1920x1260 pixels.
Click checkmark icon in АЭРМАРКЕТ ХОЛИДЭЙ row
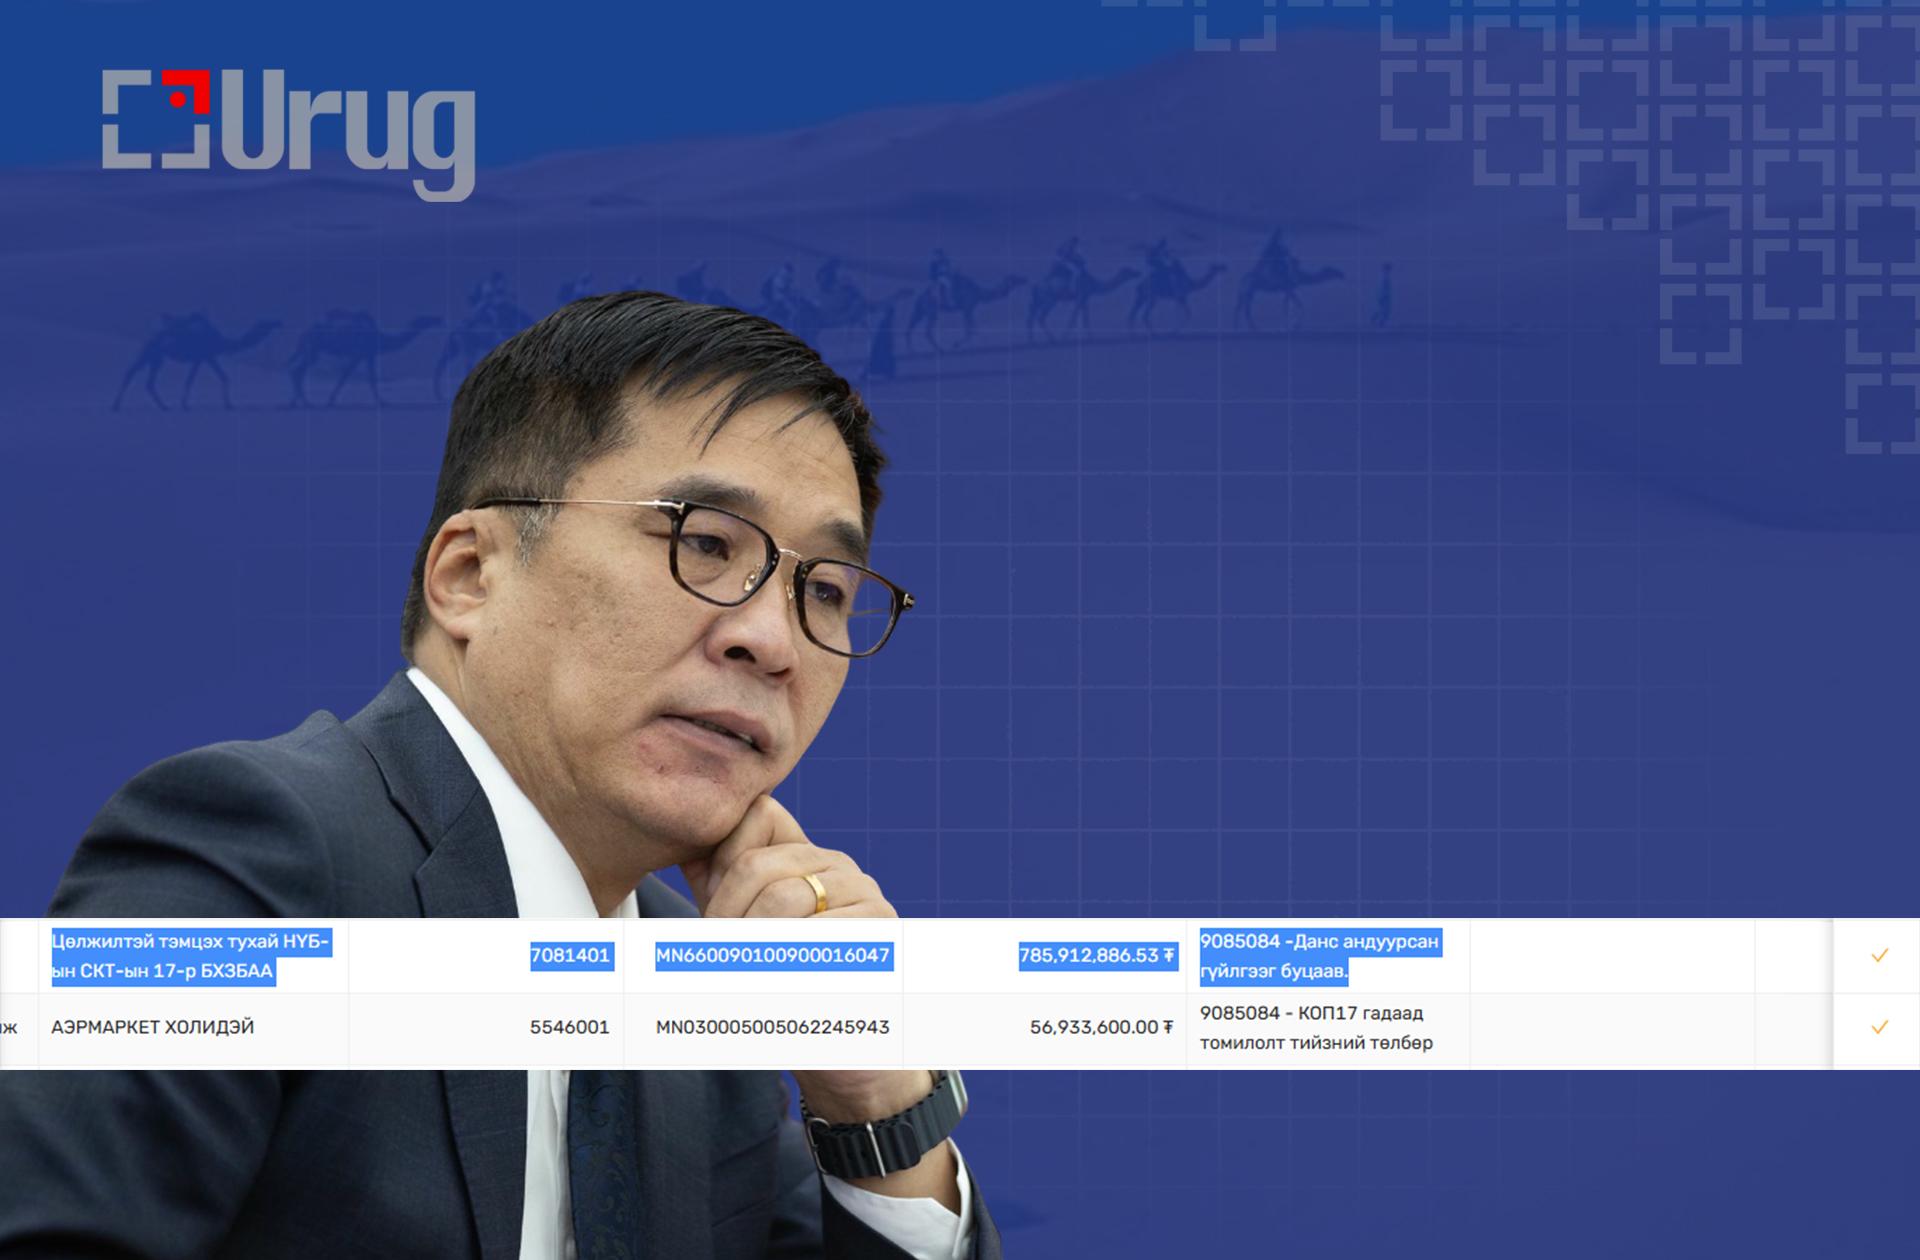[x=1879, y=1027]
